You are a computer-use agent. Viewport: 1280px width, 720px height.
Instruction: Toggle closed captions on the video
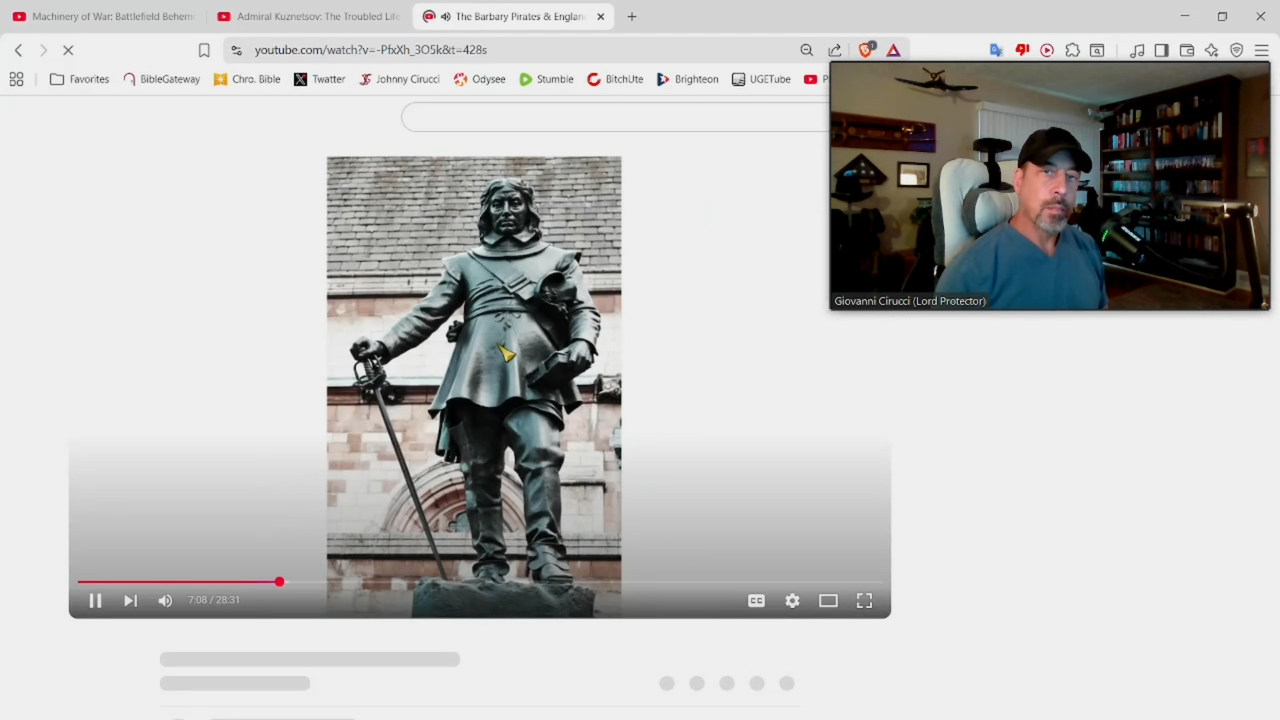[756, 600]
